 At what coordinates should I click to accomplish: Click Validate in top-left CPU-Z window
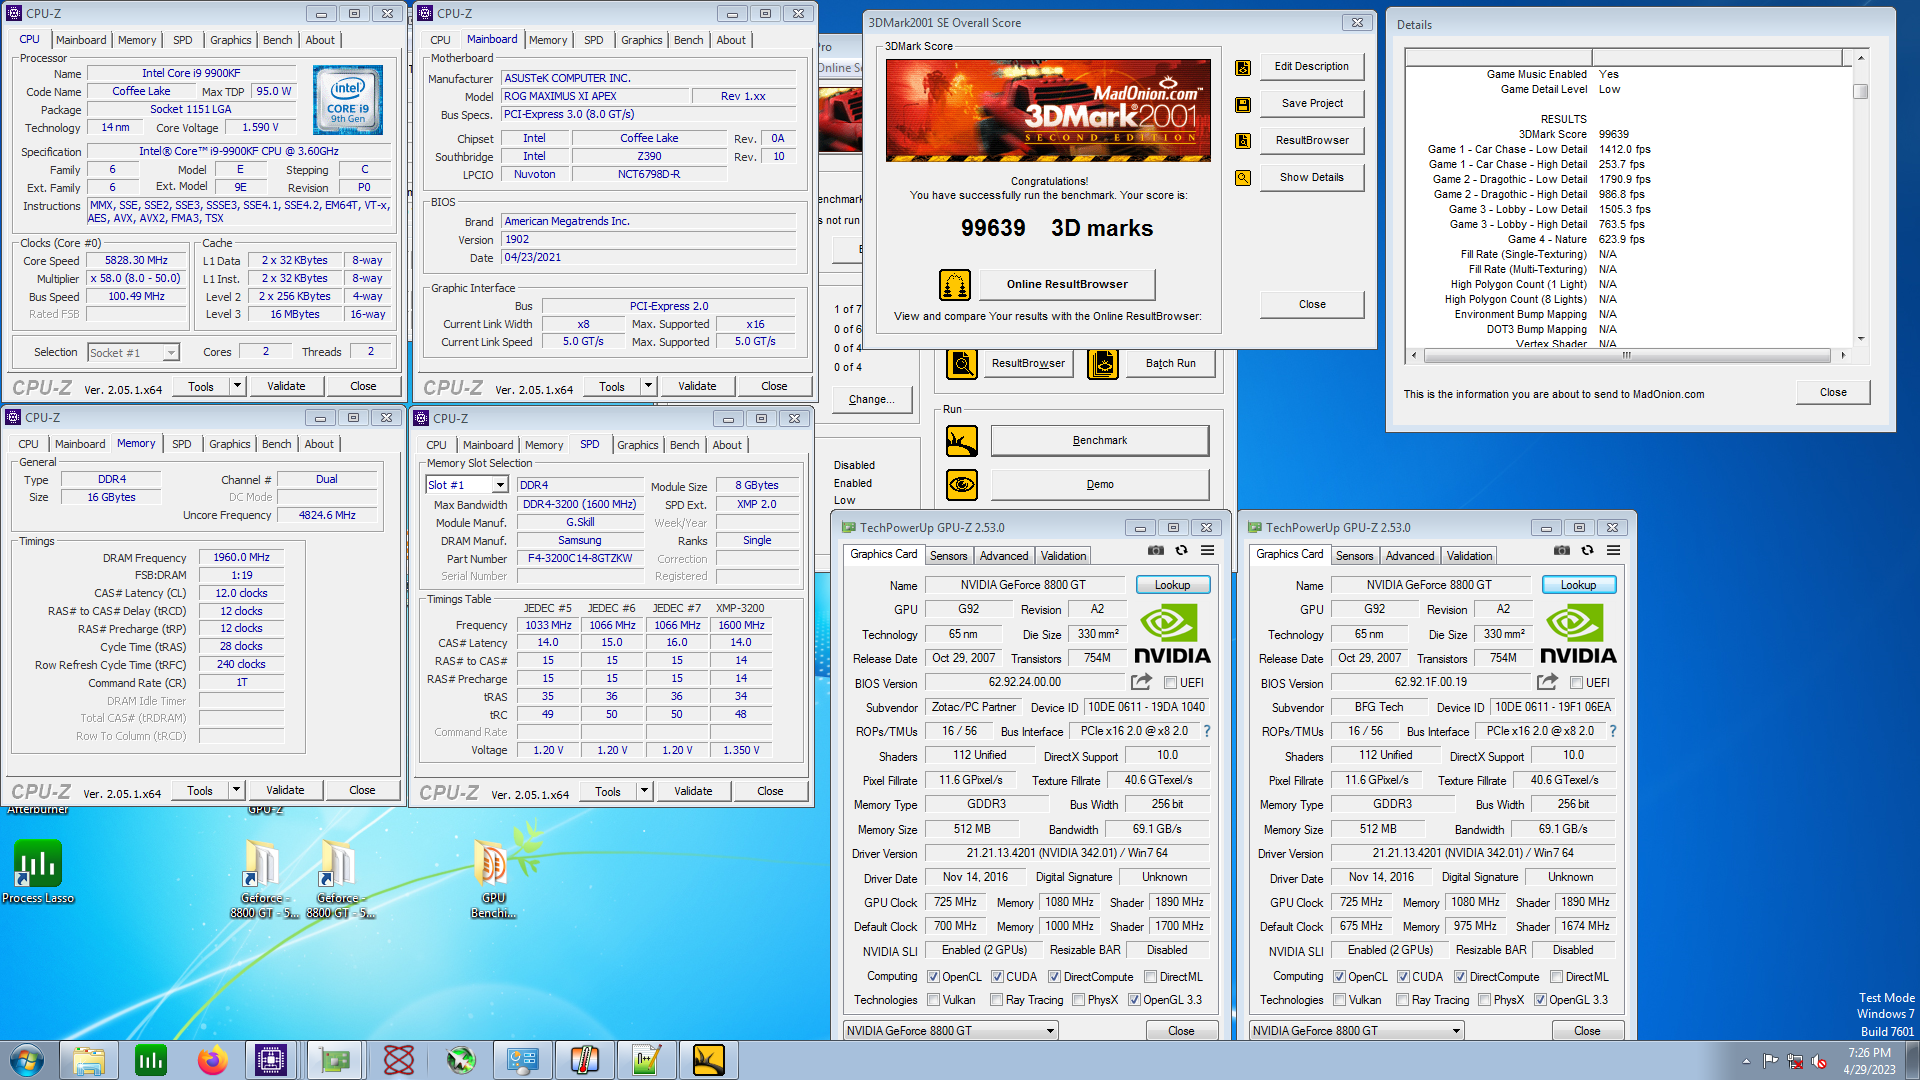pyautogui.click(x=286, y=386)
